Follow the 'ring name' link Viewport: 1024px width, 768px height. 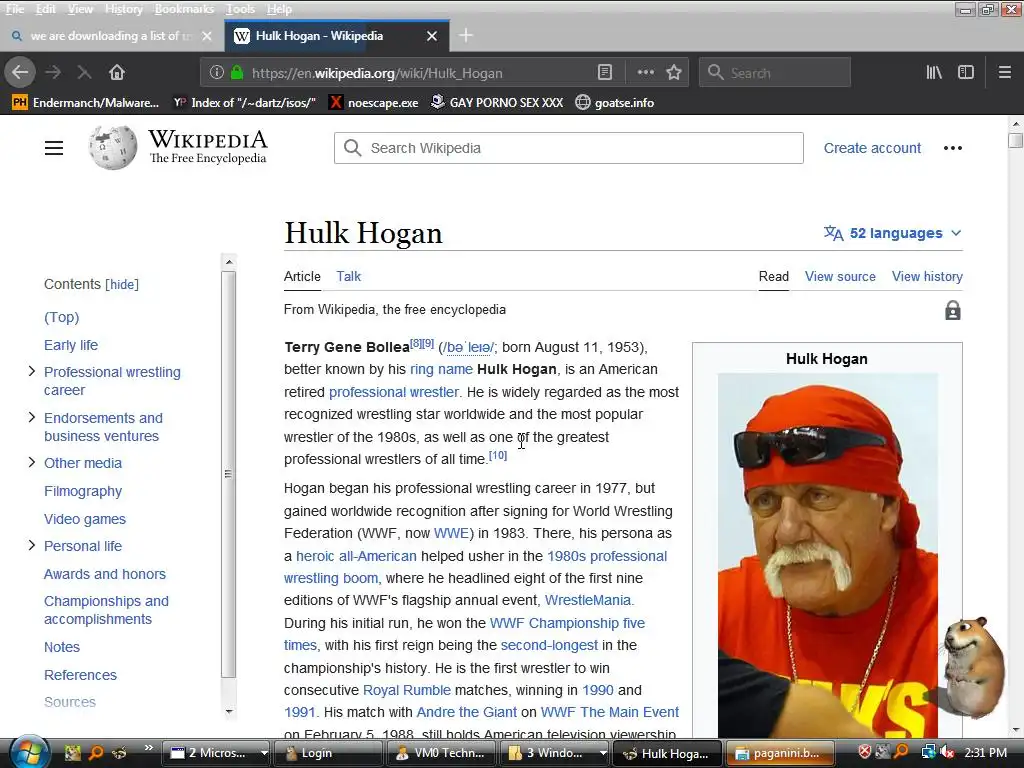(441, 369)
